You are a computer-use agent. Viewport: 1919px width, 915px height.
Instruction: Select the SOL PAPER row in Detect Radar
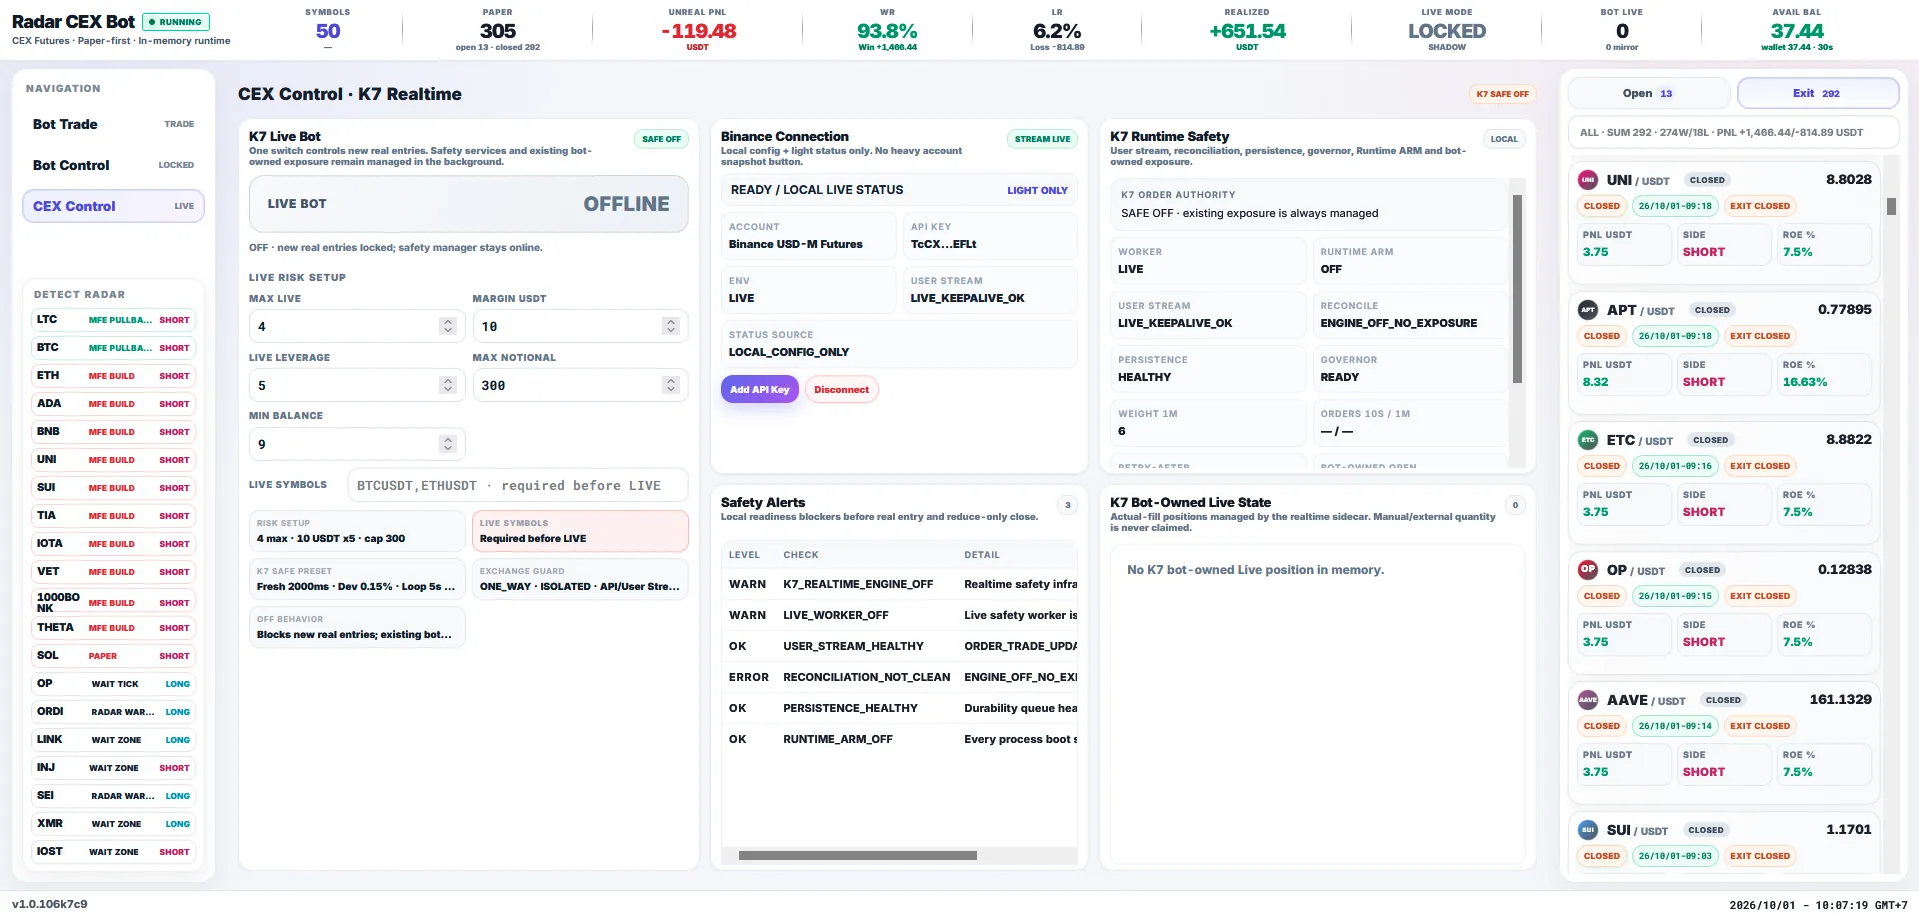click(113, 656)
